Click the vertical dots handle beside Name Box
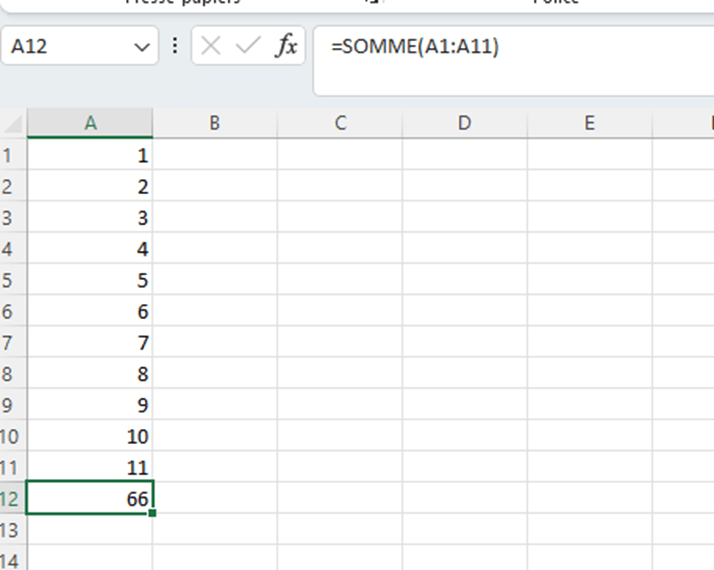This screenshot has width=714, height=570. 175,47
